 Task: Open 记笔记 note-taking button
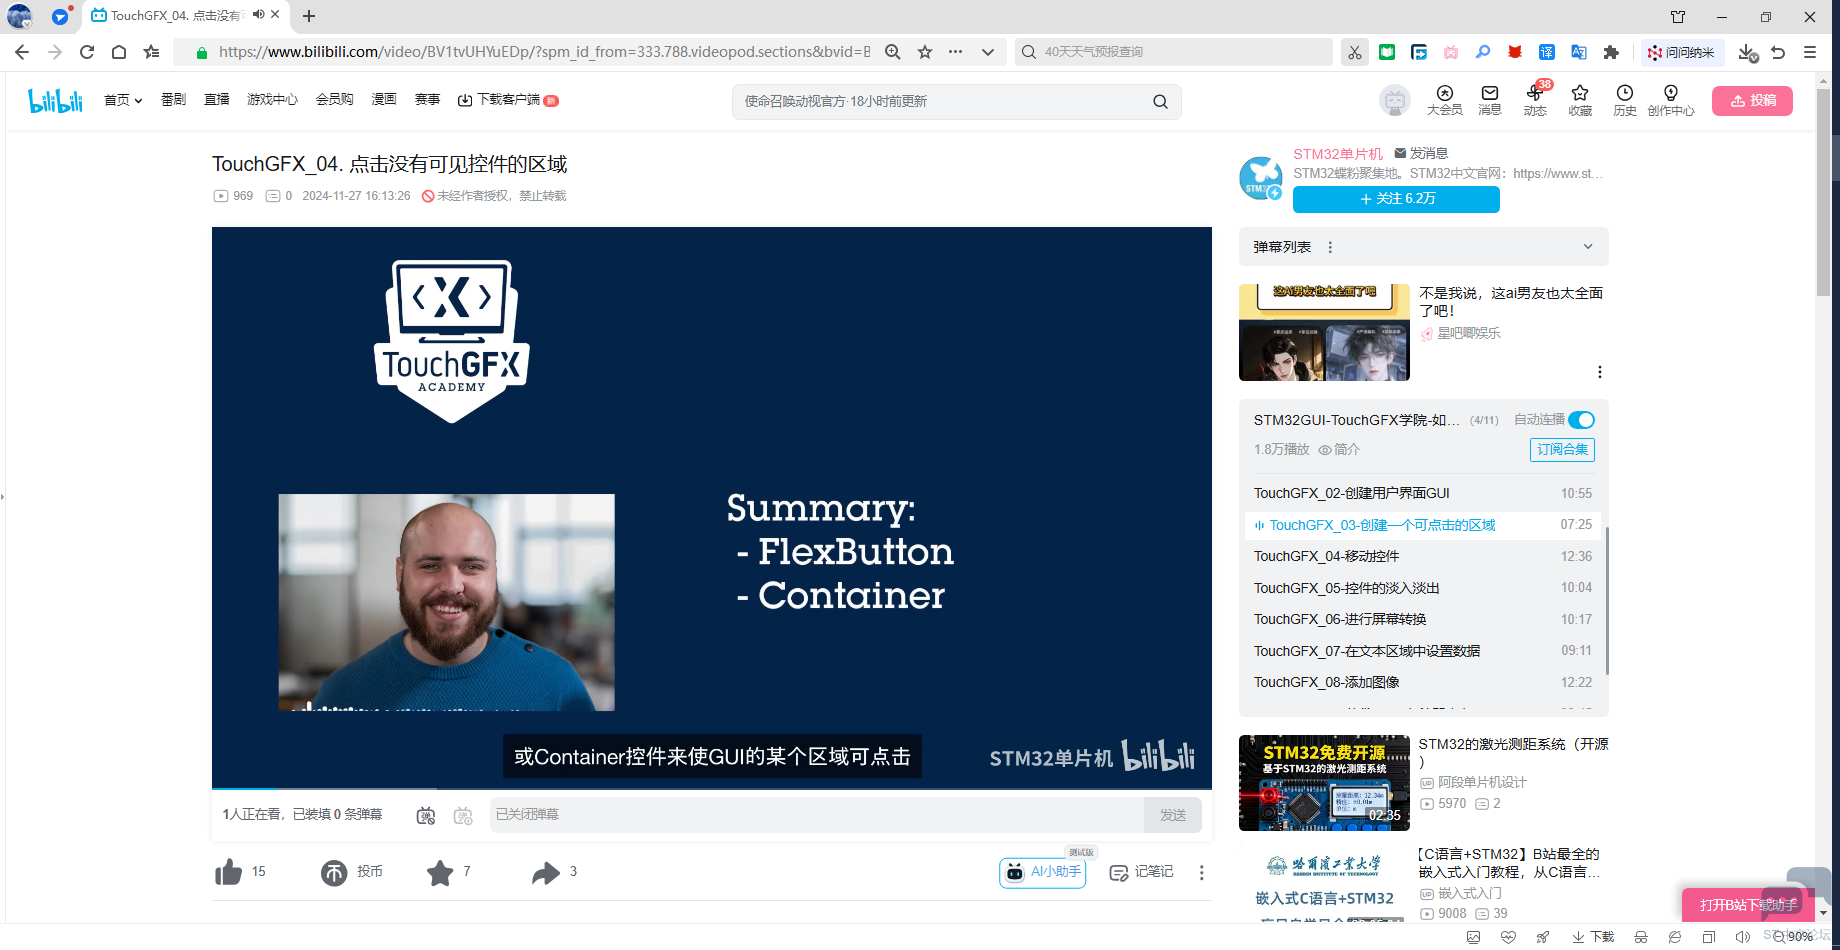click(x=1141, y=872)
